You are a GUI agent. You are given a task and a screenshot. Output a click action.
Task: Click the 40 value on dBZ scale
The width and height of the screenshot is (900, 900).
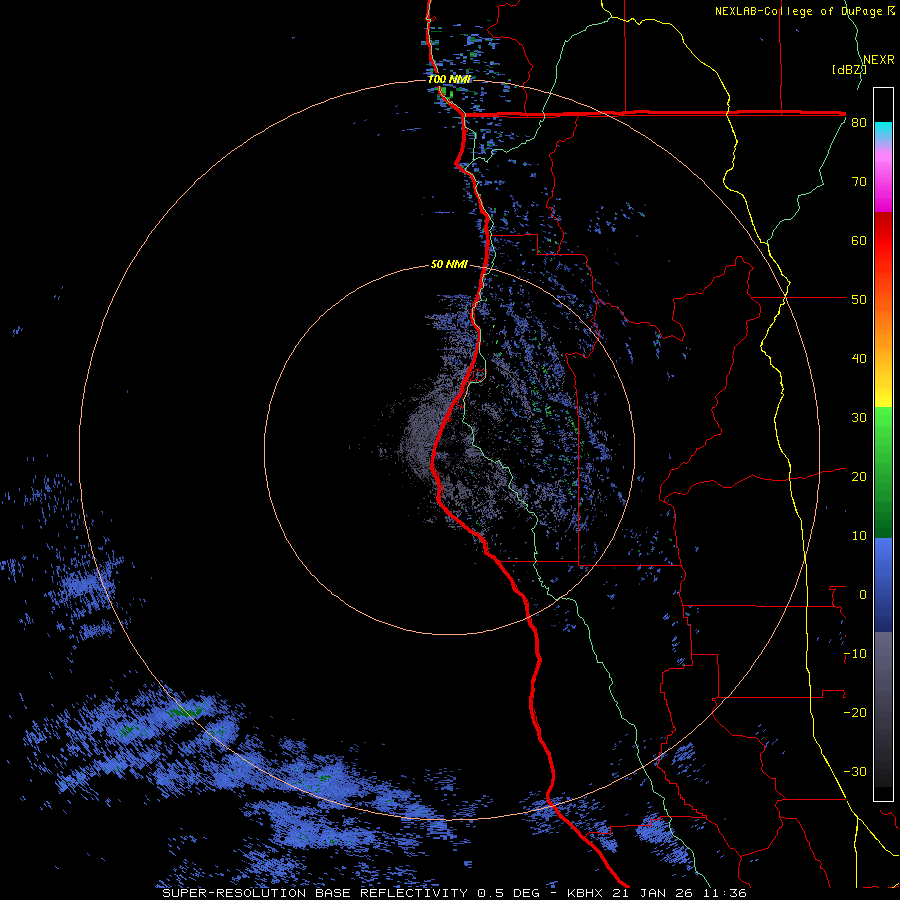[x=859, y=359]
